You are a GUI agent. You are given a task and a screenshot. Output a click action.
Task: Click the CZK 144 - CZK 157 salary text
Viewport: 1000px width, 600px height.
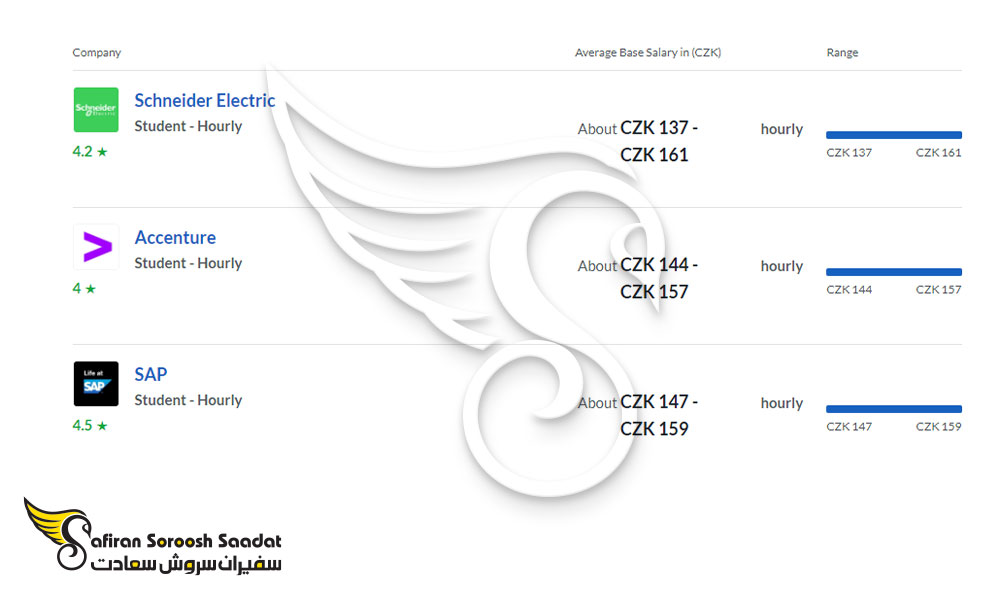tap(659, 278)
